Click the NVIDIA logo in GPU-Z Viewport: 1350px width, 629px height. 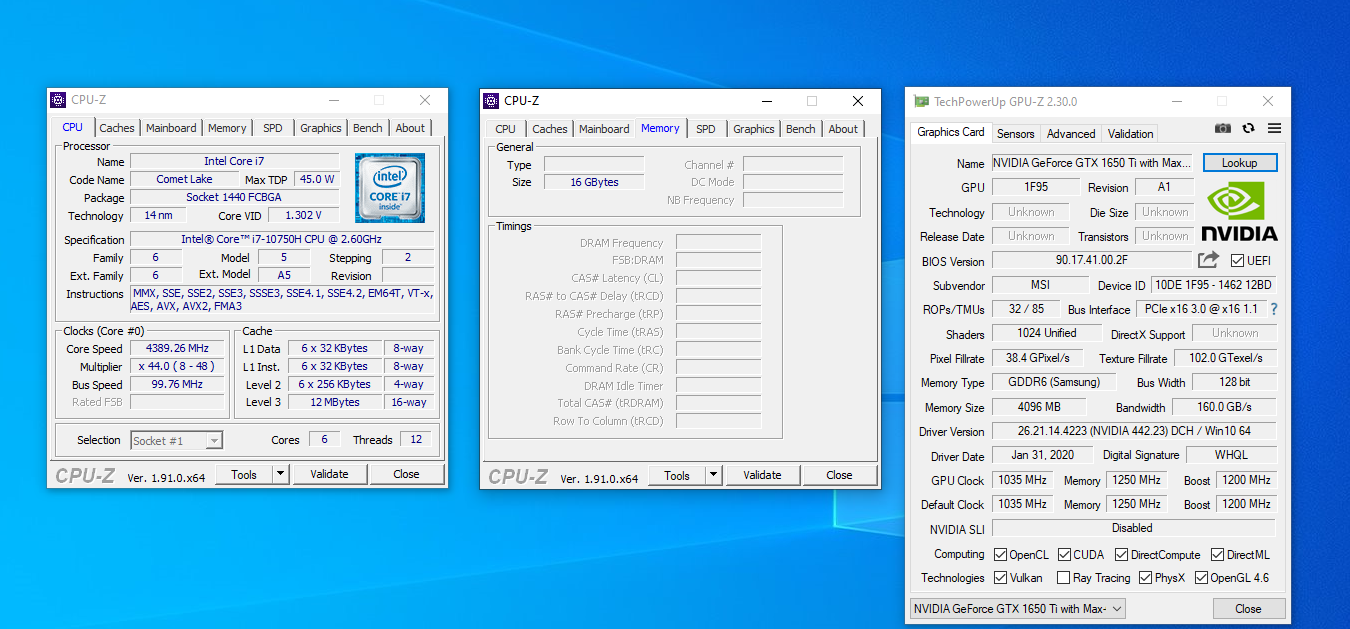(x=1239, y=212)
